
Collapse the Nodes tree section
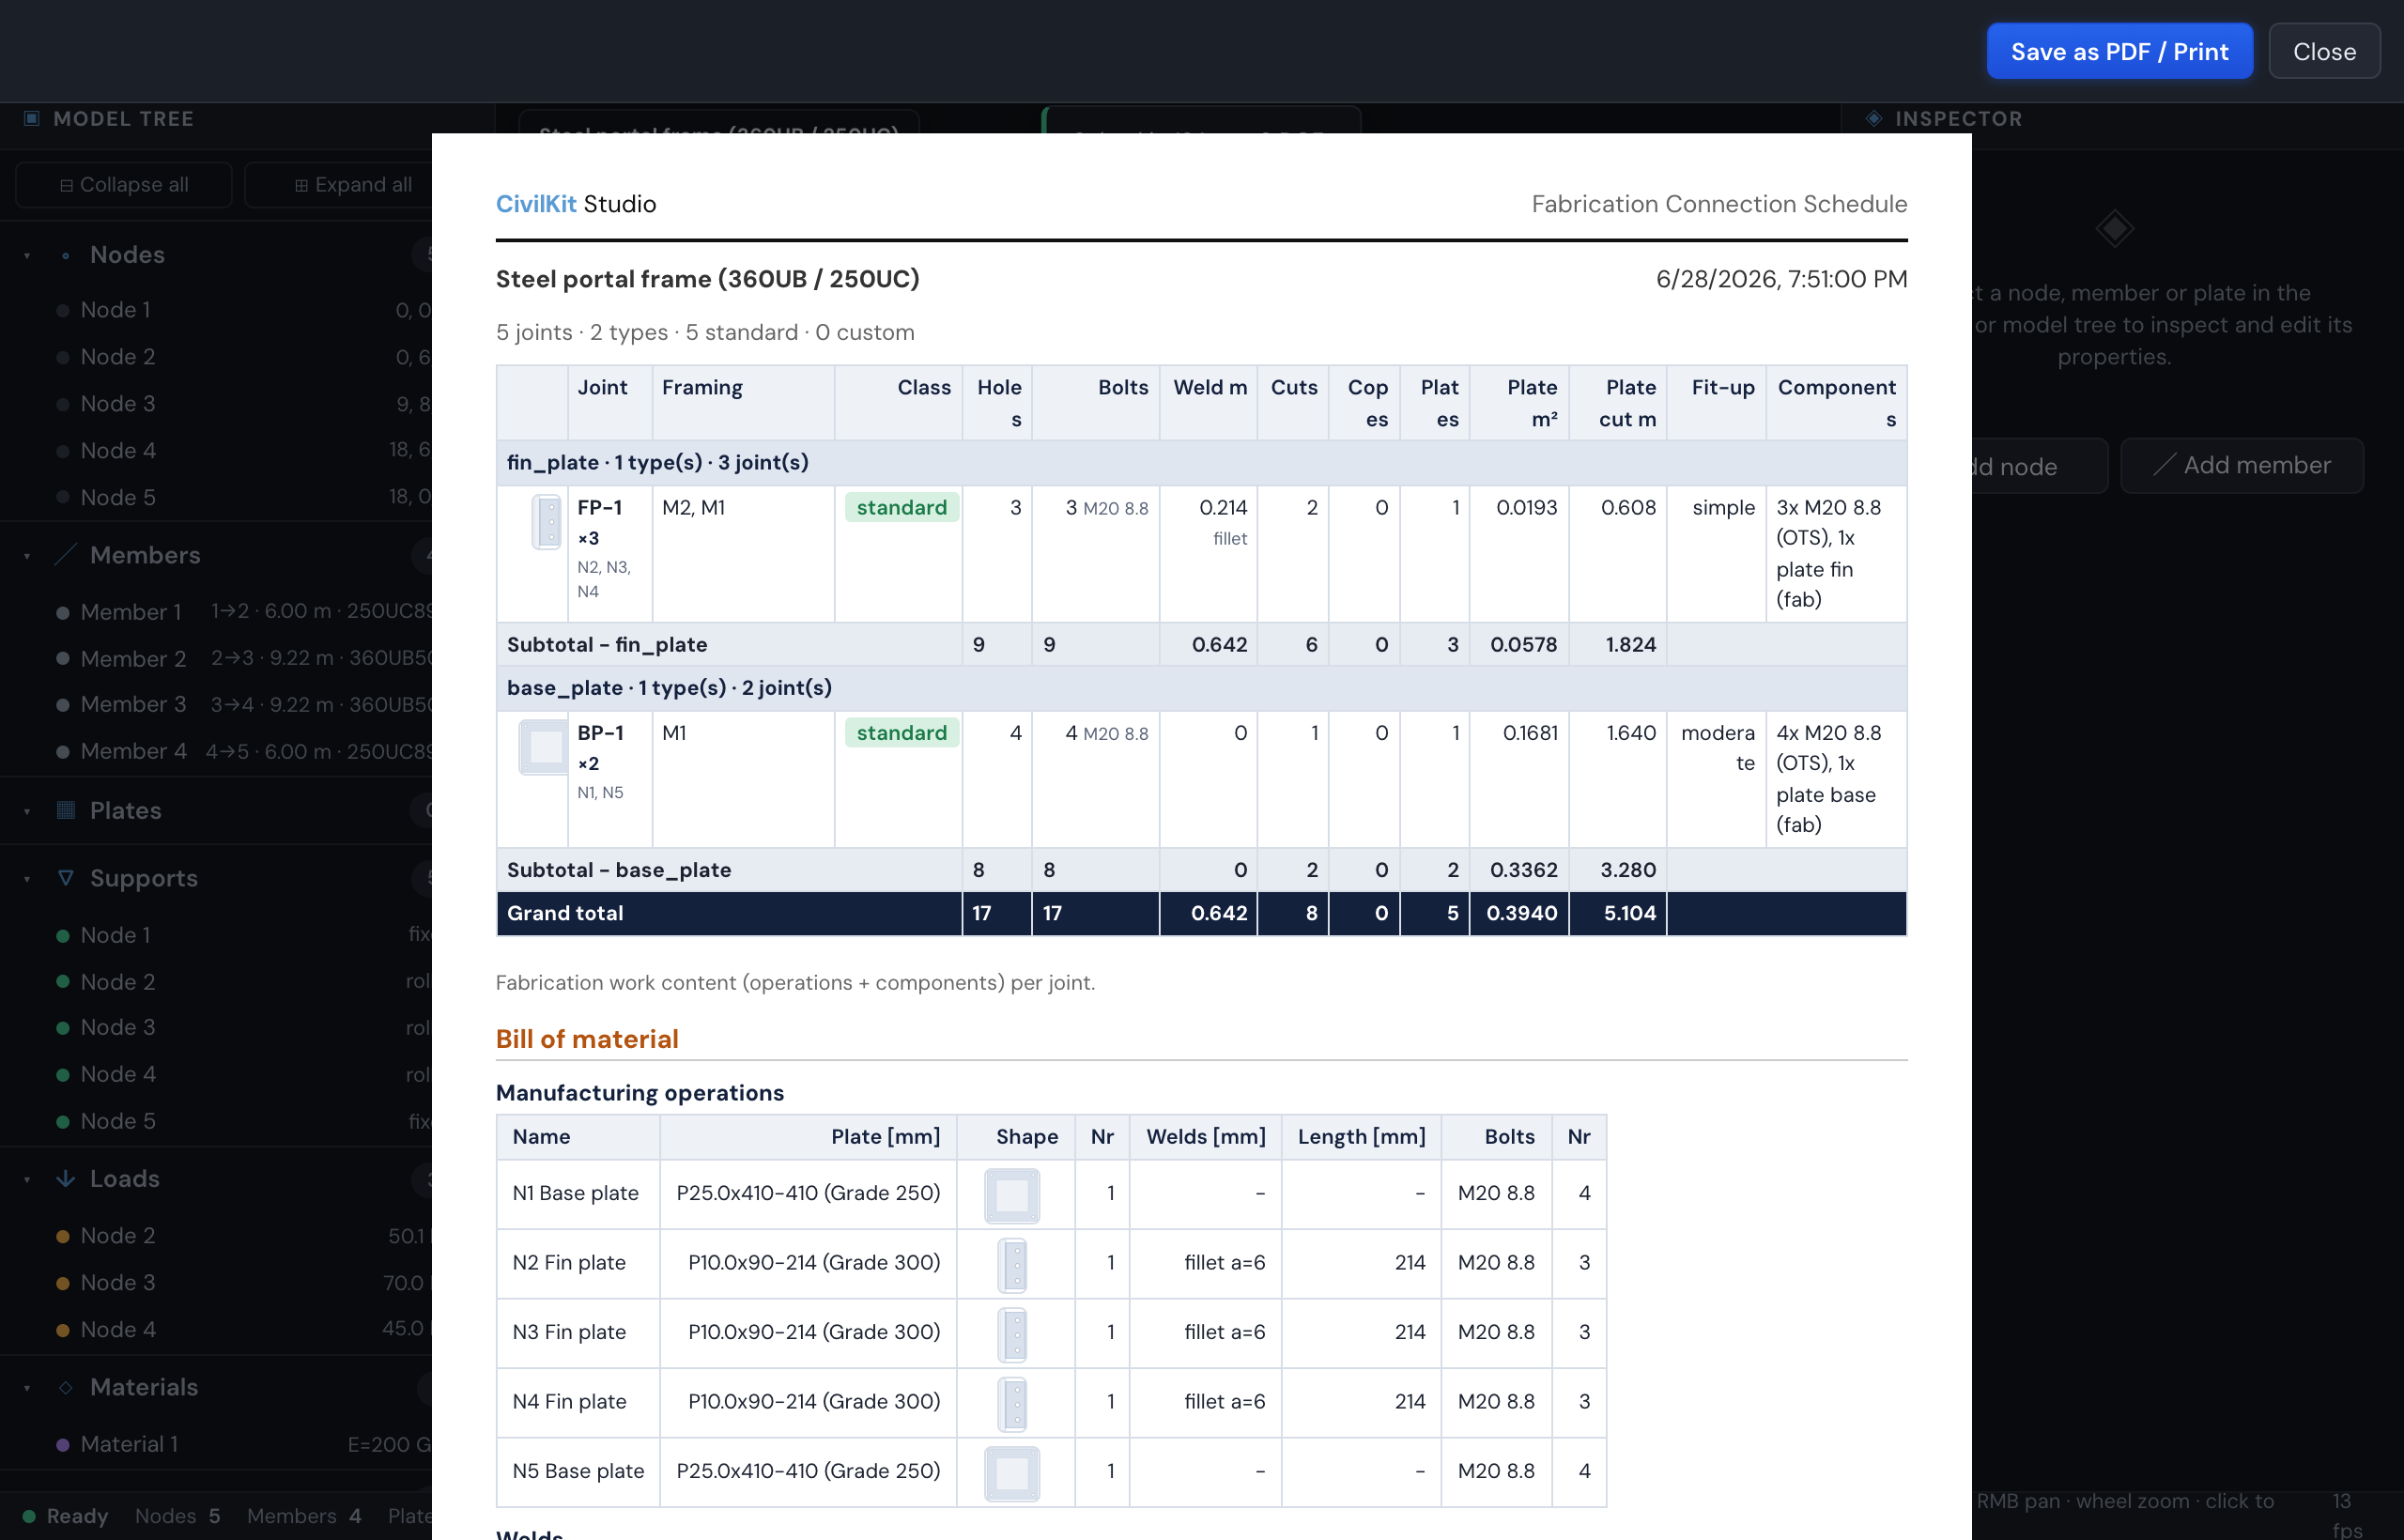(27, 255)
